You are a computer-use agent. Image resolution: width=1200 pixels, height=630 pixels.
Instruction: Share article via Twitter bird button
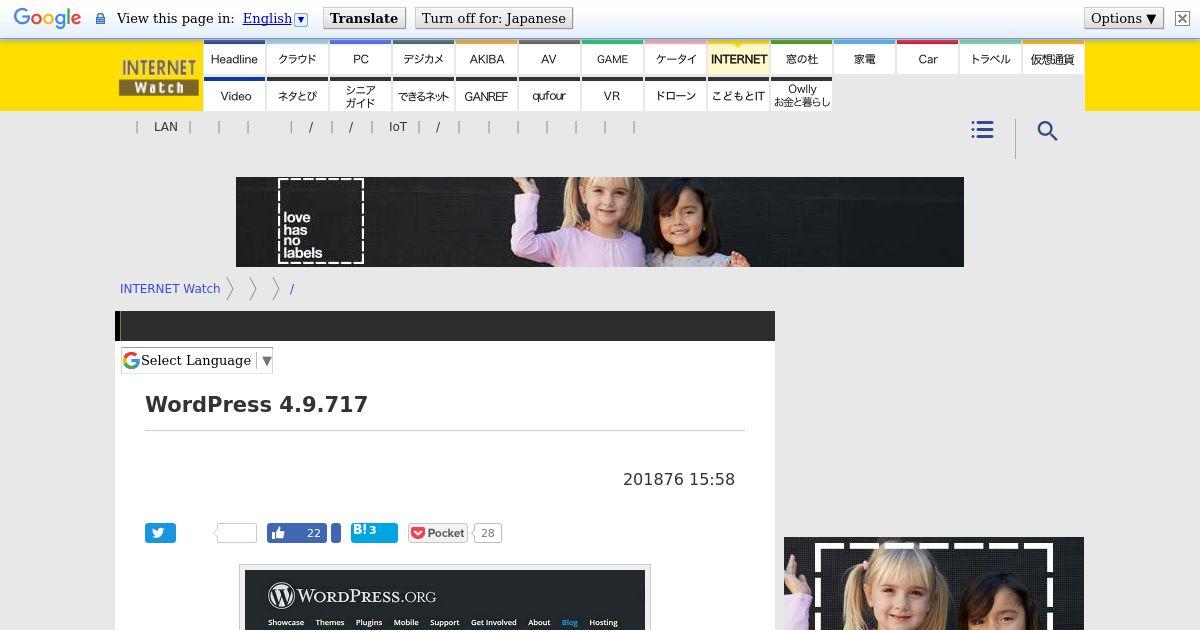coord(160,533)
